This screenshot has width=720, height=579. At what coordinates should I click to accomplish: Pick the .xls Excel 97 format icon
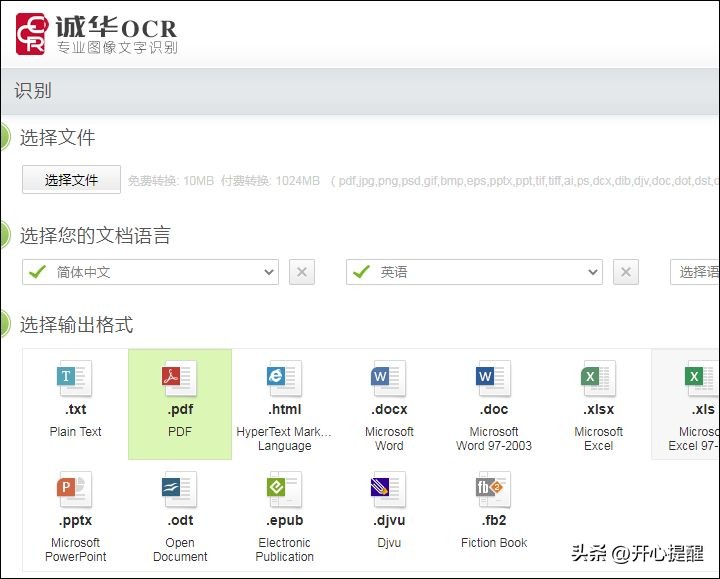pyautogui.click(x=702, y=378)
